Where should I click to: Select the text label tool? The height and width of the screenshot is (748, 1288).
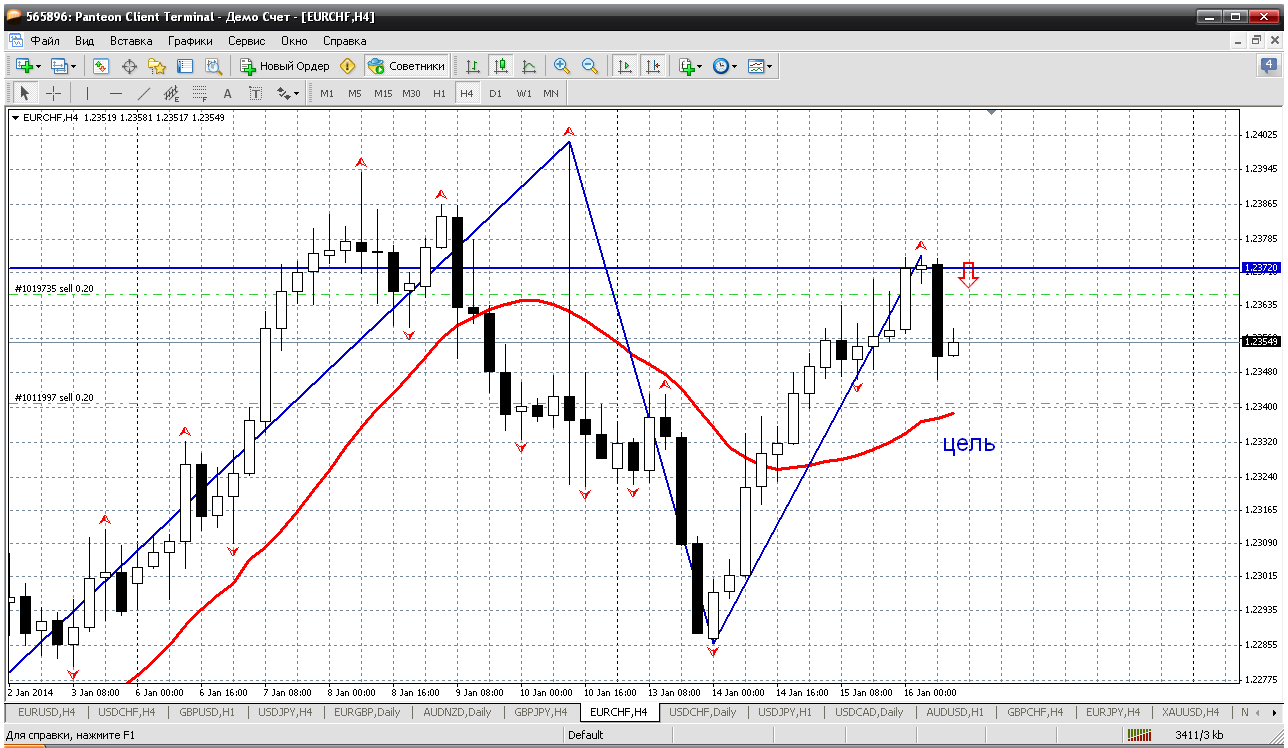[x=255, y=93]
